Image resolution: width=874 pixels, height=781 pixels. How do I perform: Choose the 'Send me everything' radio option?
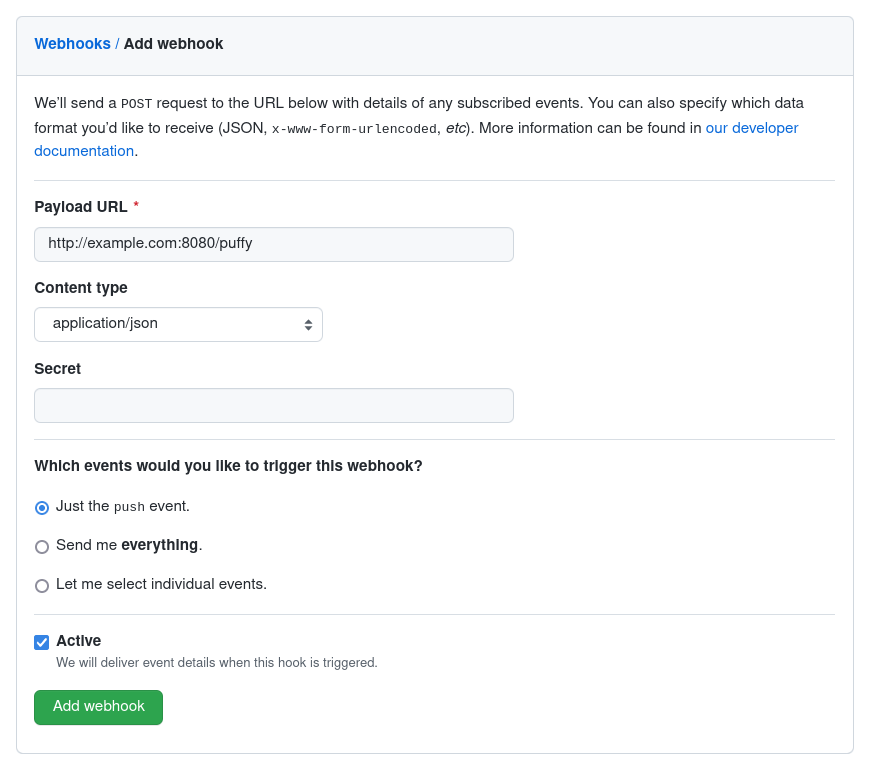(x=42, y=546)
